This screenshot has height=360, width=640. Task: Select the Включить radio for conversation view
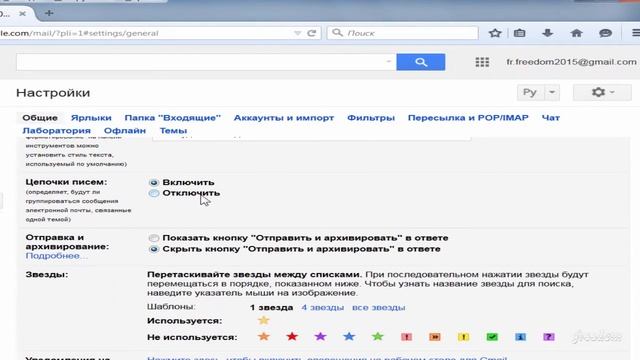click(x=154, y=182)
